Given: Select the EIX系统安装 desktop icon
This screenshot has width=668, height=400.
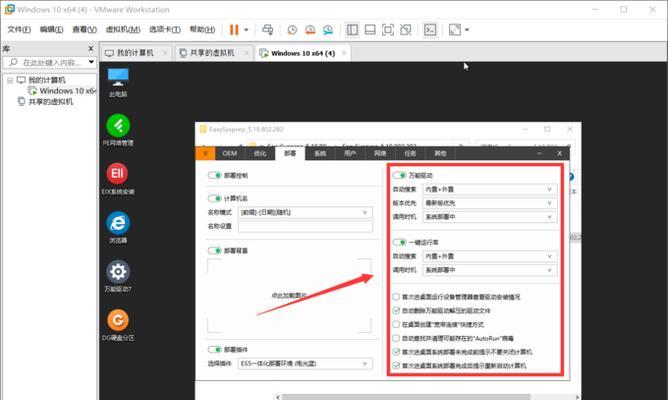Looking at the screenshot, I should point(118,179).
